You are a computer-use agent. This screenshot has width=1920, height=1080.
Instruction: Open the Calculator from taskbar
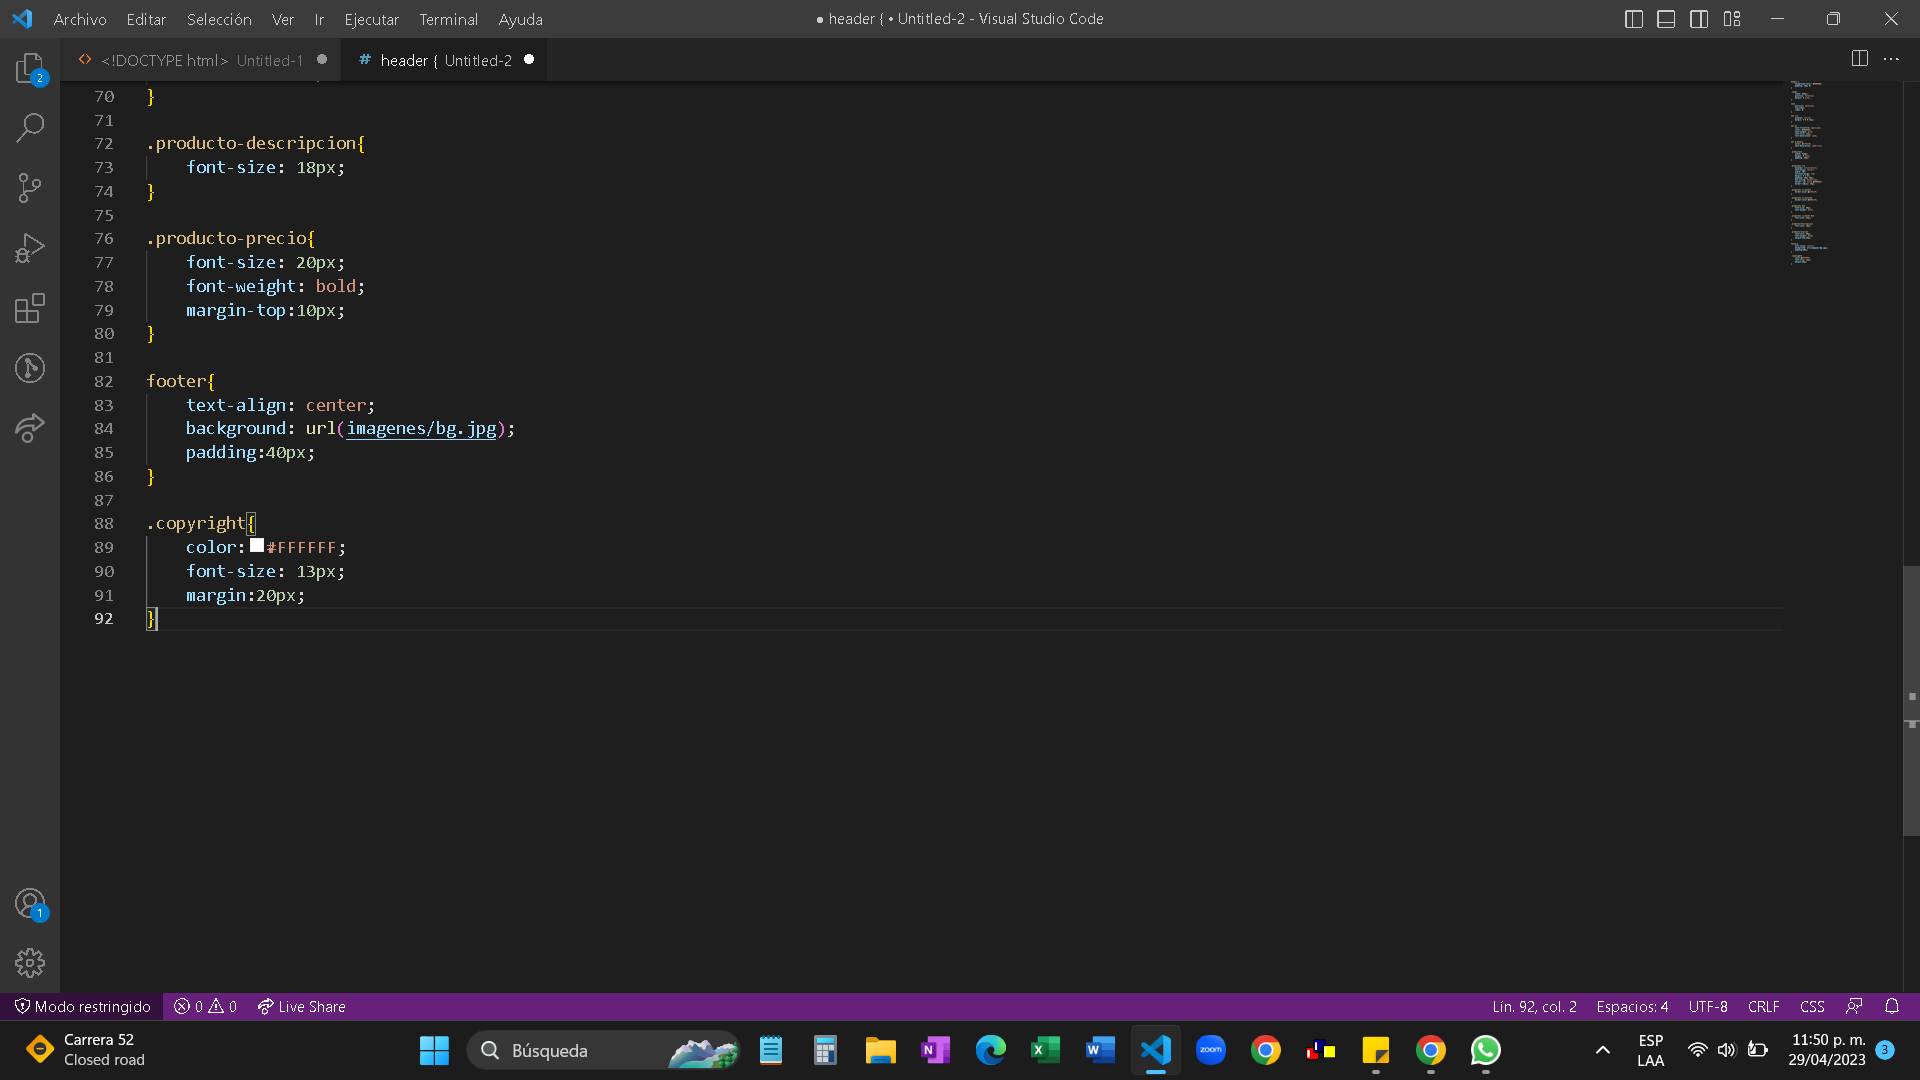pos(825,1050)
